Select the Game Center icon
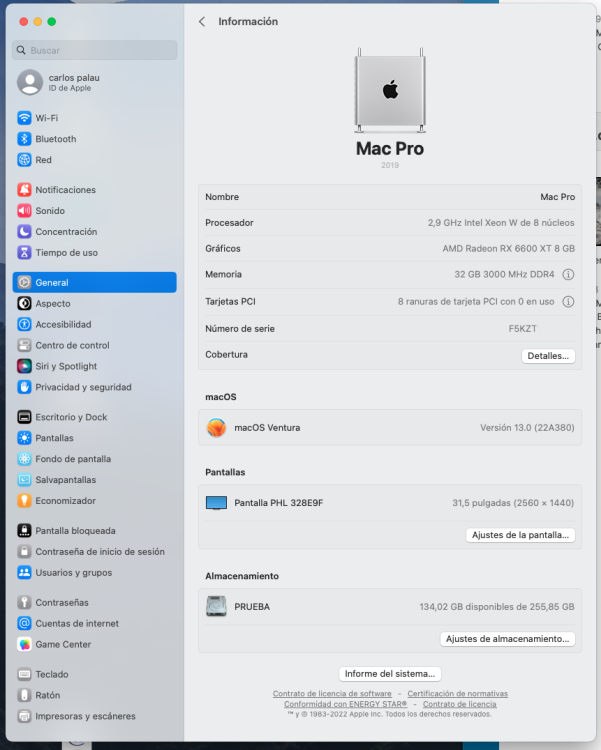The height and width of the screenshot is (750, 601). [24, 644]
